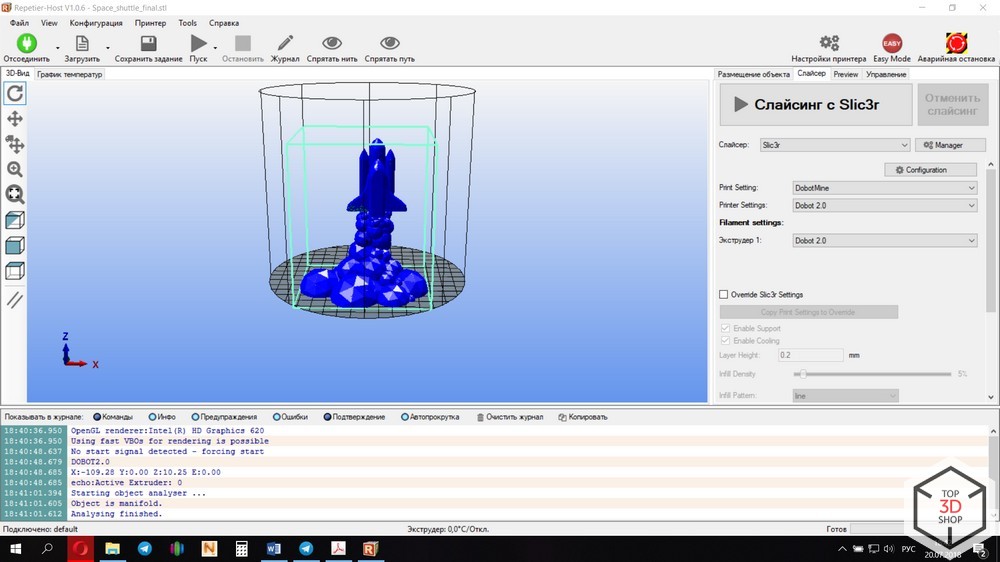Click Копировать log button
The width and height of the screenshot is (1000, 562).
[x=583, y=417]
